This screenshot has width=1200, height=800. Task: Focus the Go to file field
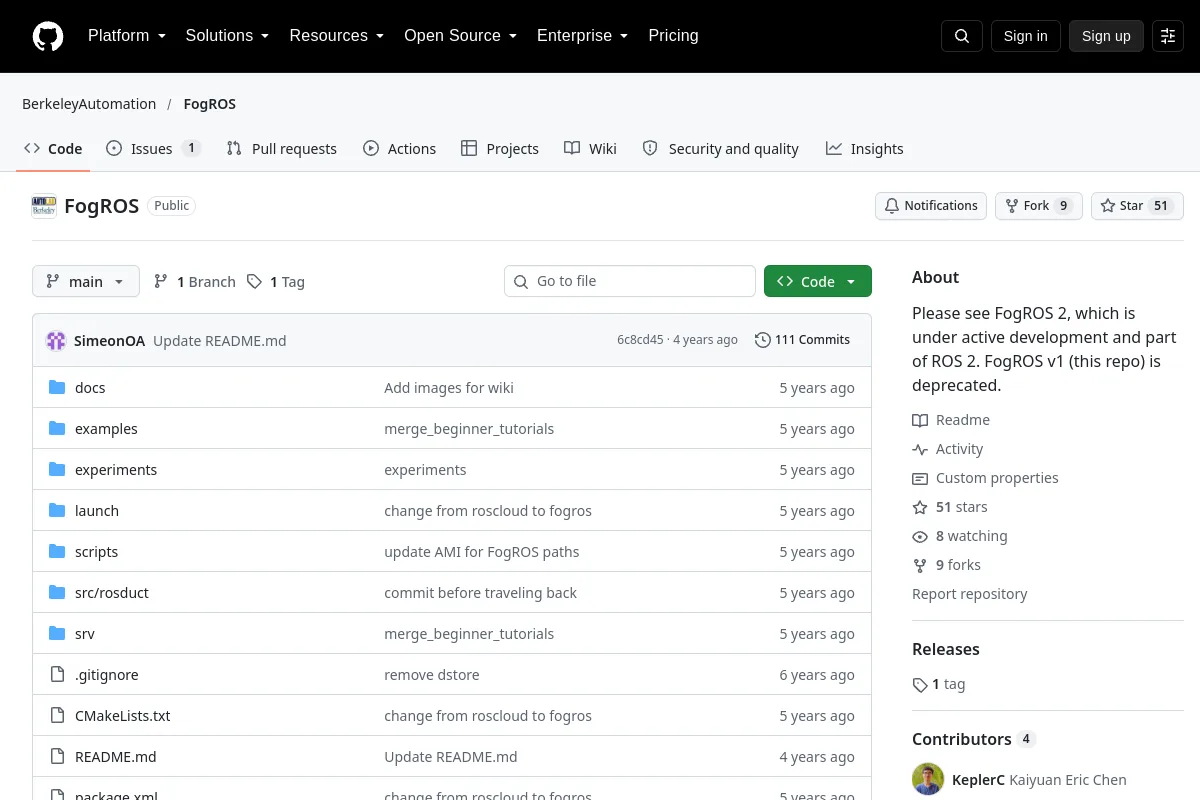[x=630, y=281]
